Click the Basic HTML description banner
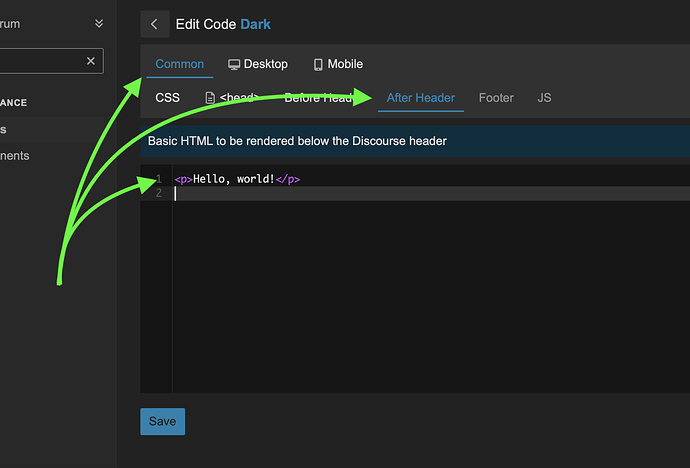Screen dimensions: 690x468 point(415,141)
